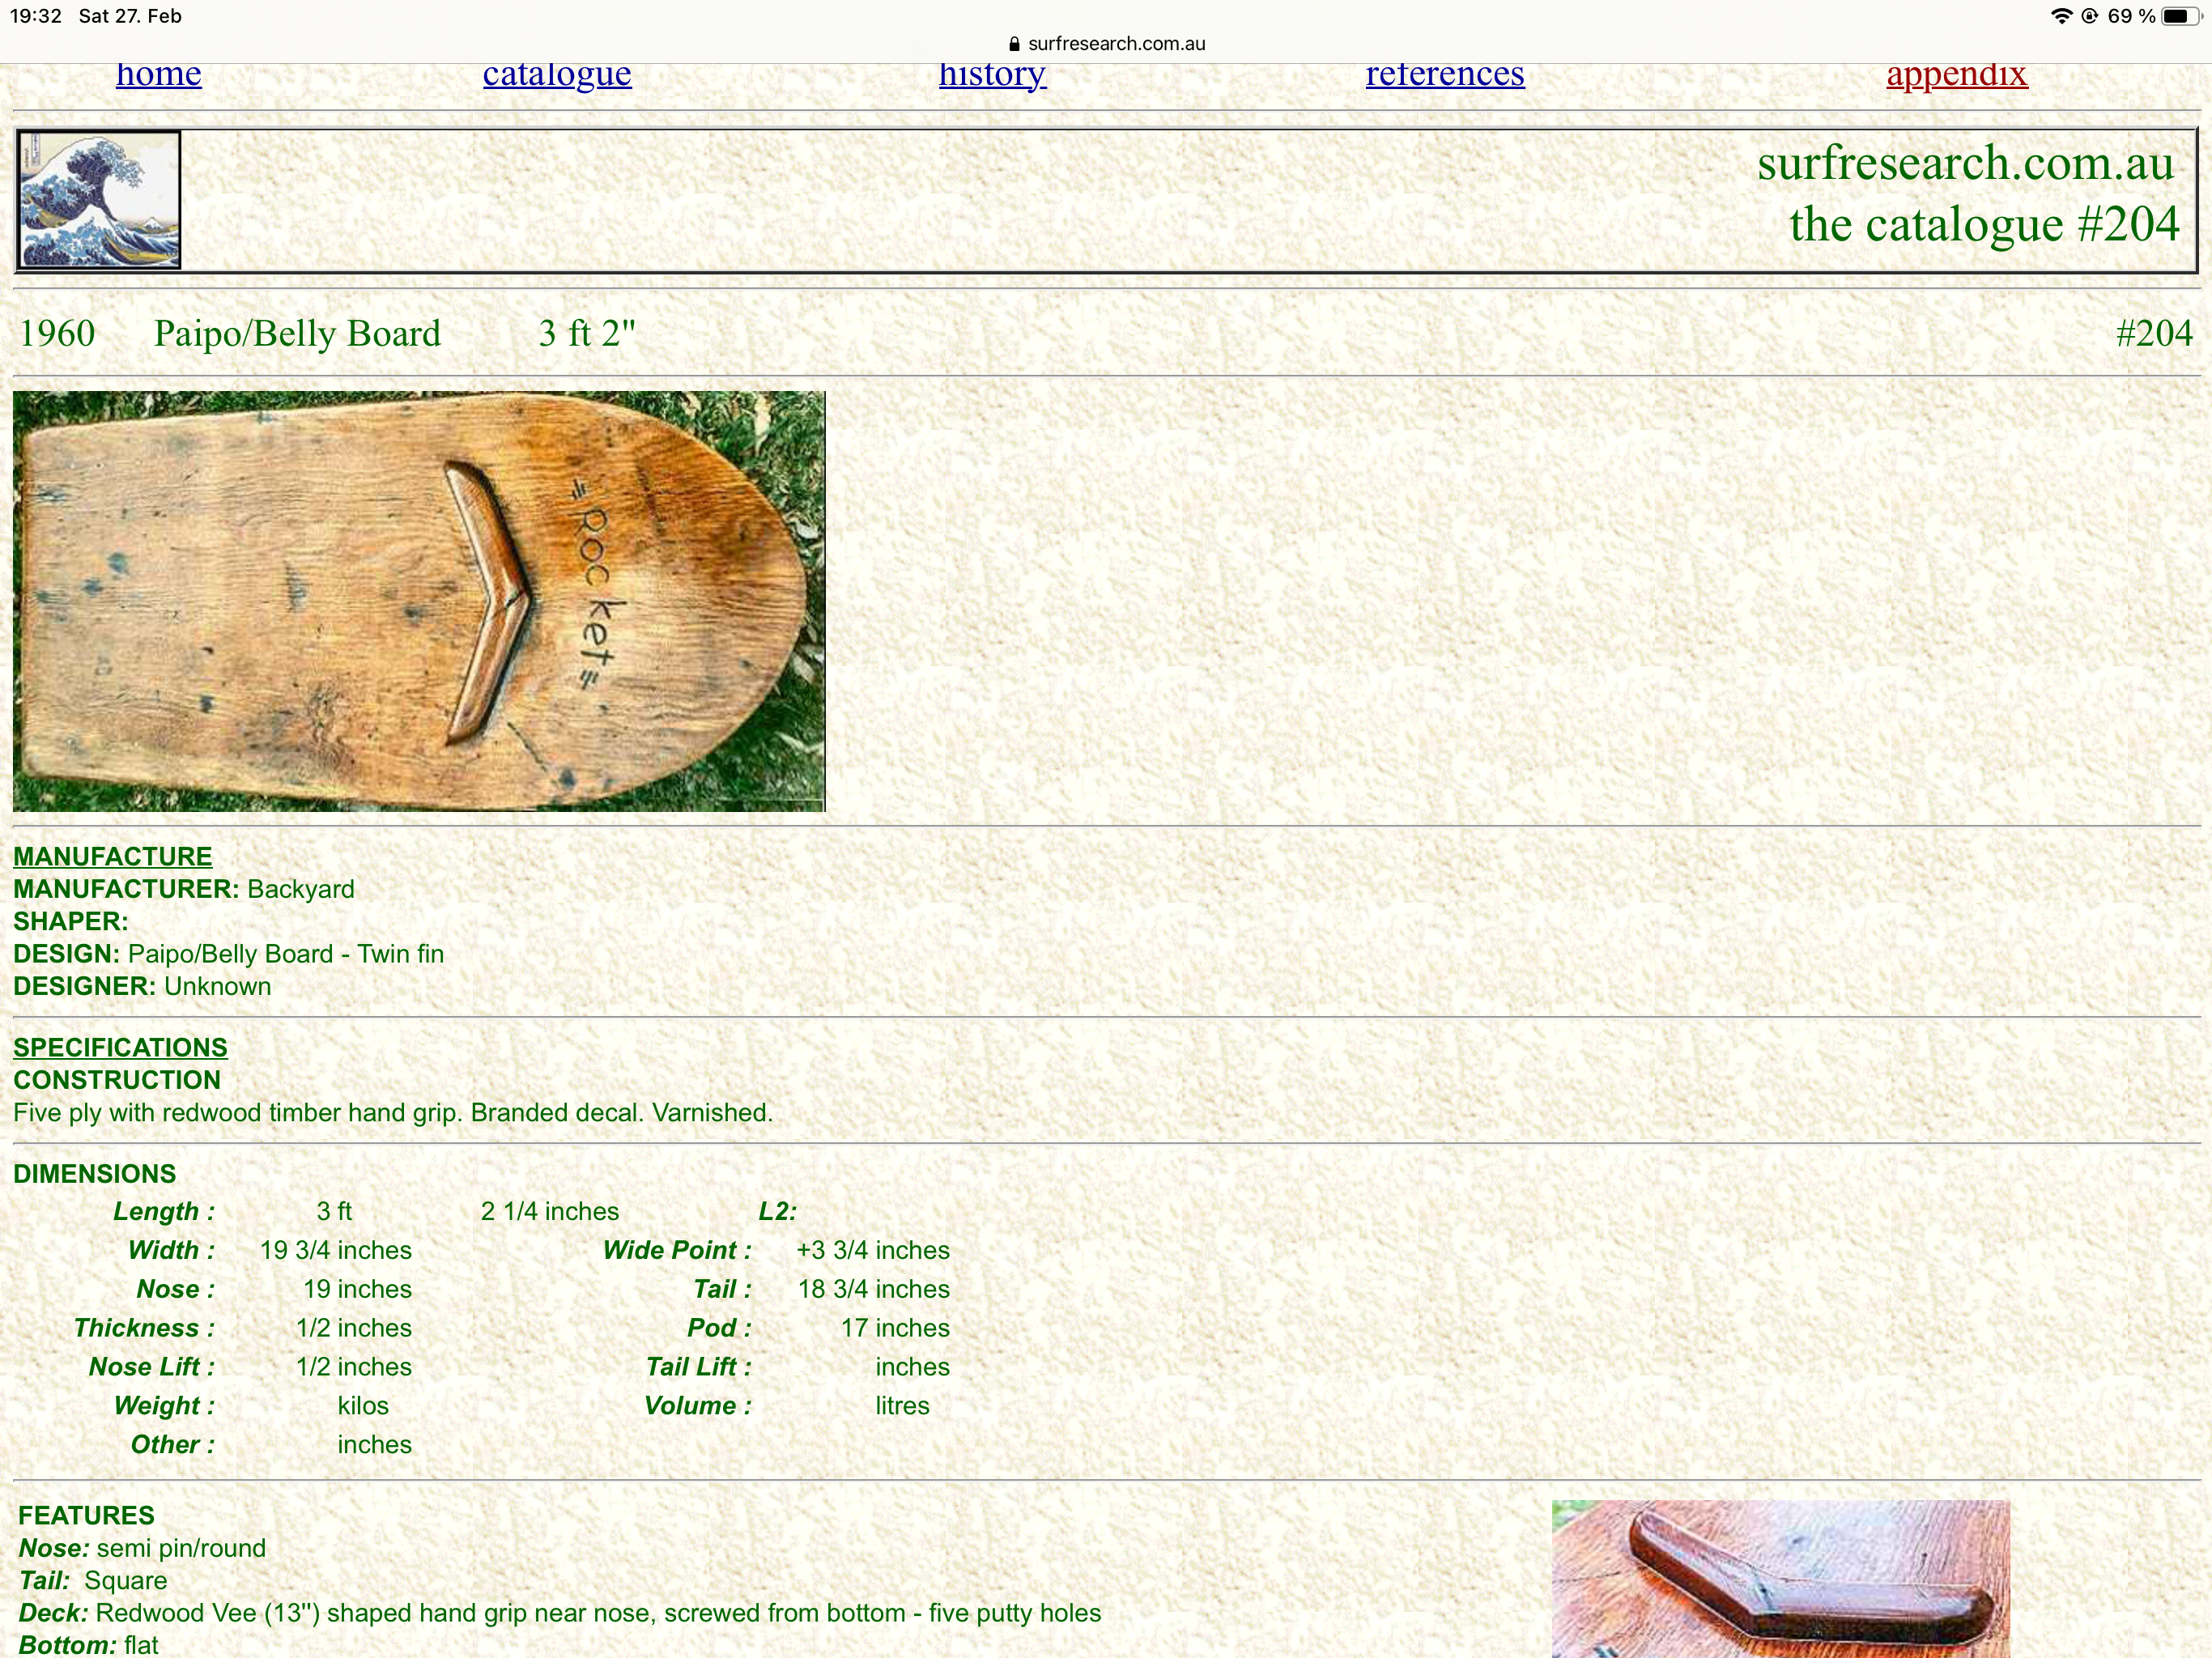Viewport: 2212px width, 1658px height.
Task: Click the surfresearch.com.au green header title
Action: pyautogui.click(x=1964, y=163)
